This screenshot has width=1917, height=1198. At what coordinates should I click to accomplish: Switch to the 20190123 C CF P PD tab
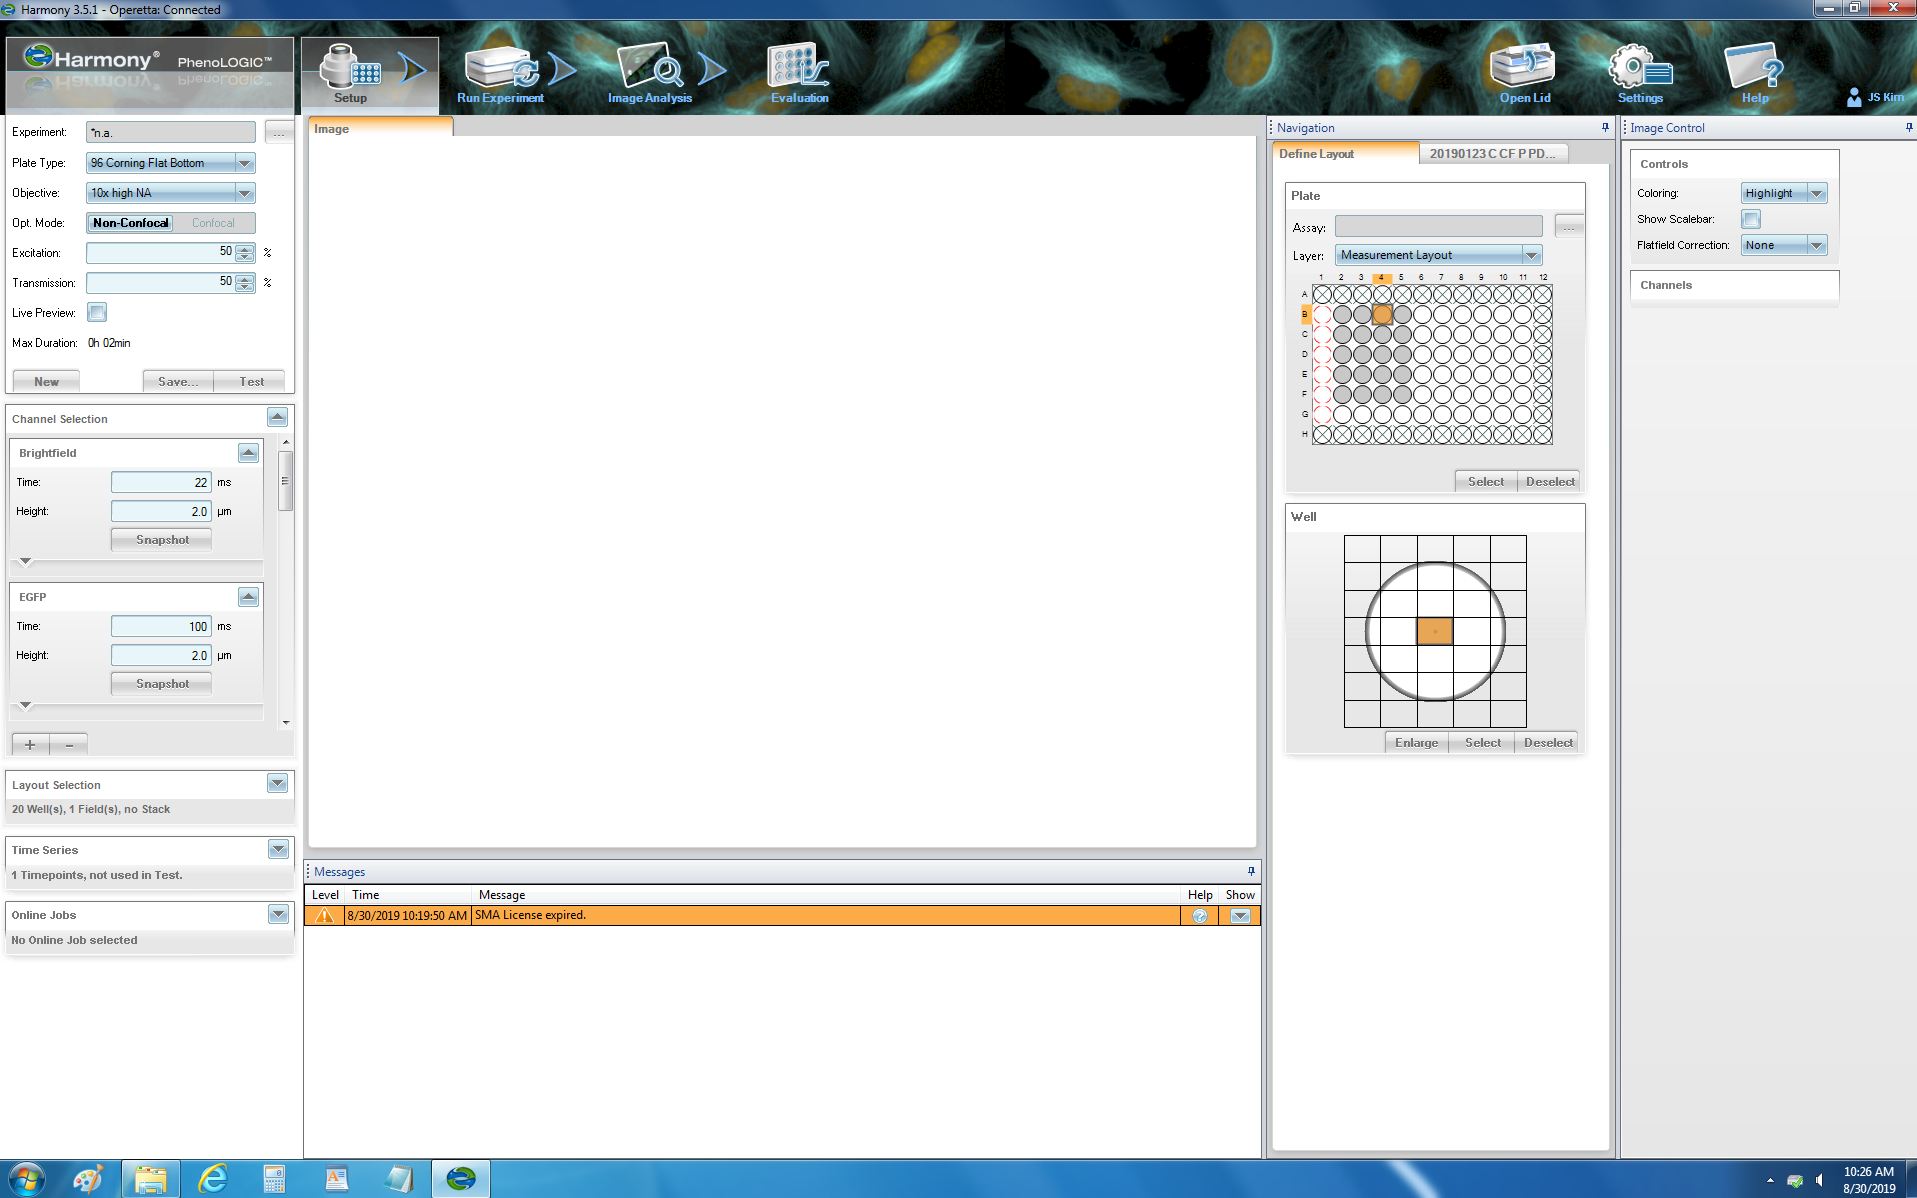pyautogui.click(x=1492, y=154)
